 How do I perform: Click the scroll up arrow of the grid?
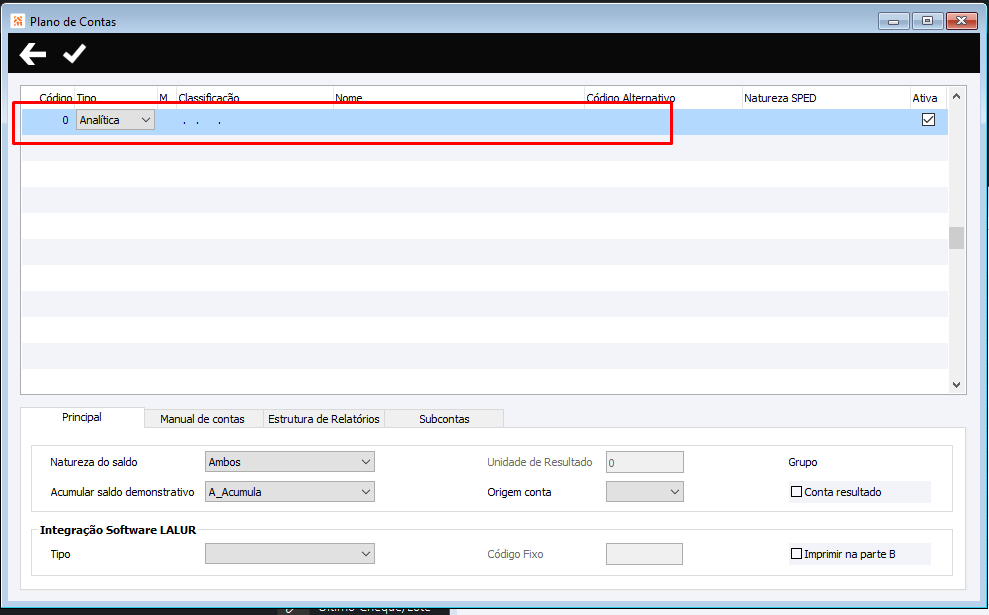[x=956, y=97]
